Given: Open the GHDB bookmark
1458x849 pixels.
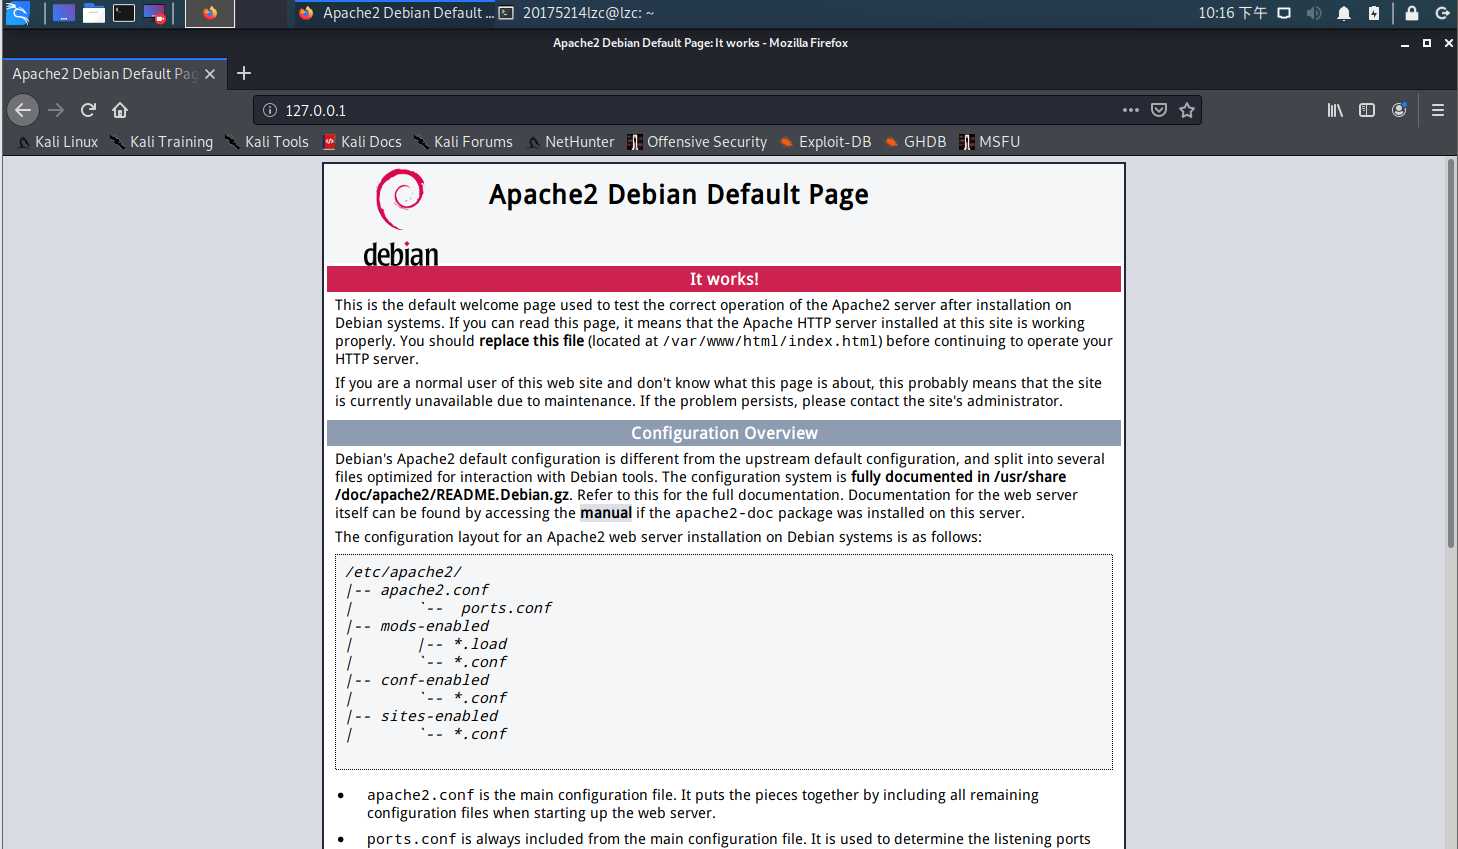Looking at the screenshot, I should coord(915,142).
